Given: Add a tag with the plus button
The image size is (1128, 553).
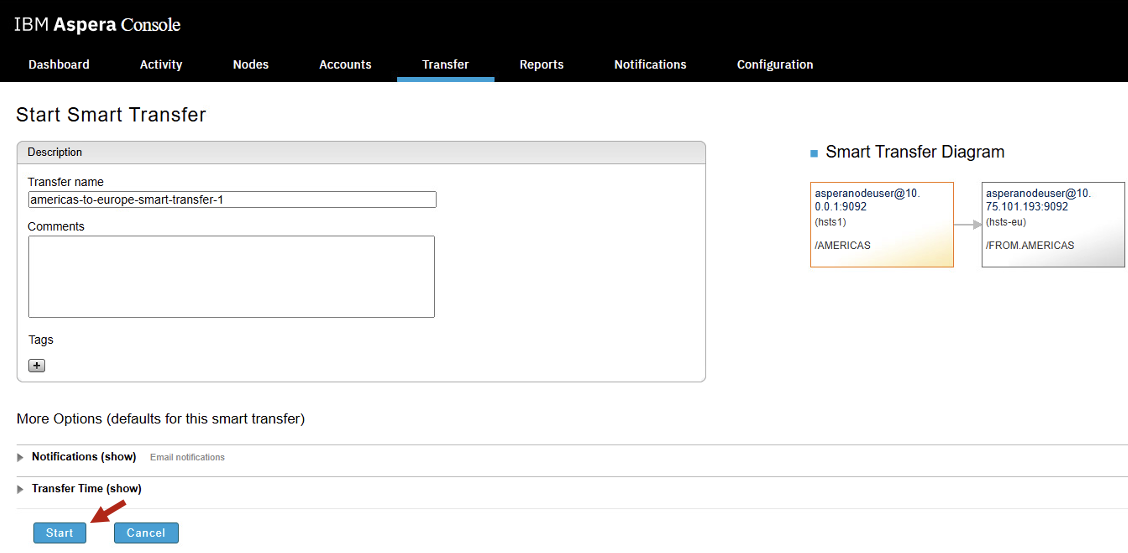Looking at the screenshot, I should pyautogui.click(x=37, y=365).
